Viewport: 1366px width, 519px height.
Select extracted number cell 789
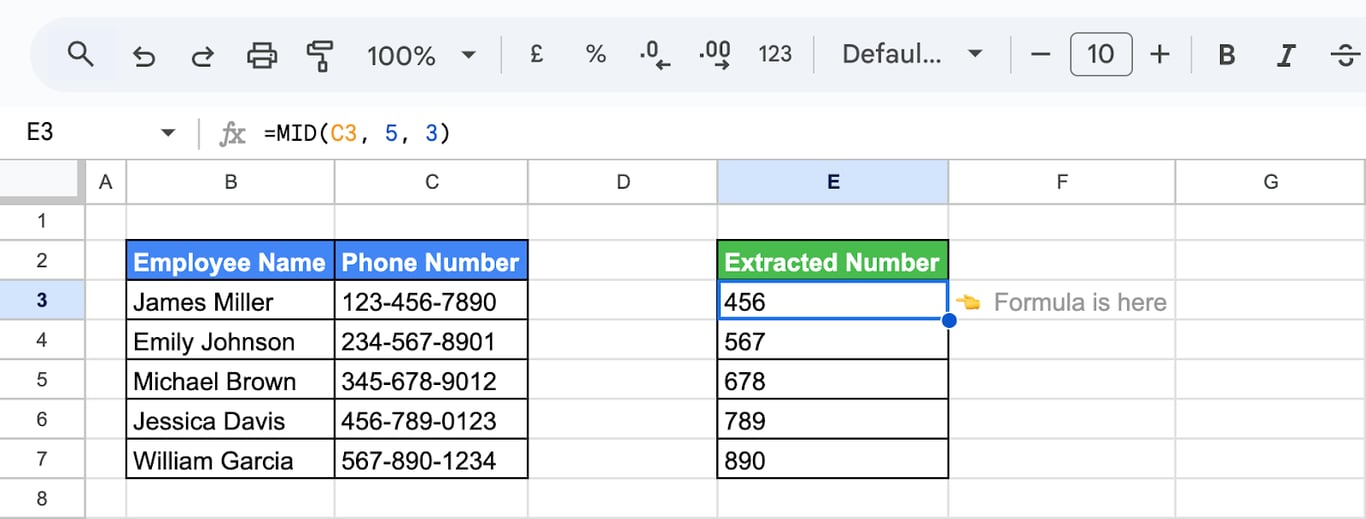tap(833, 421)
